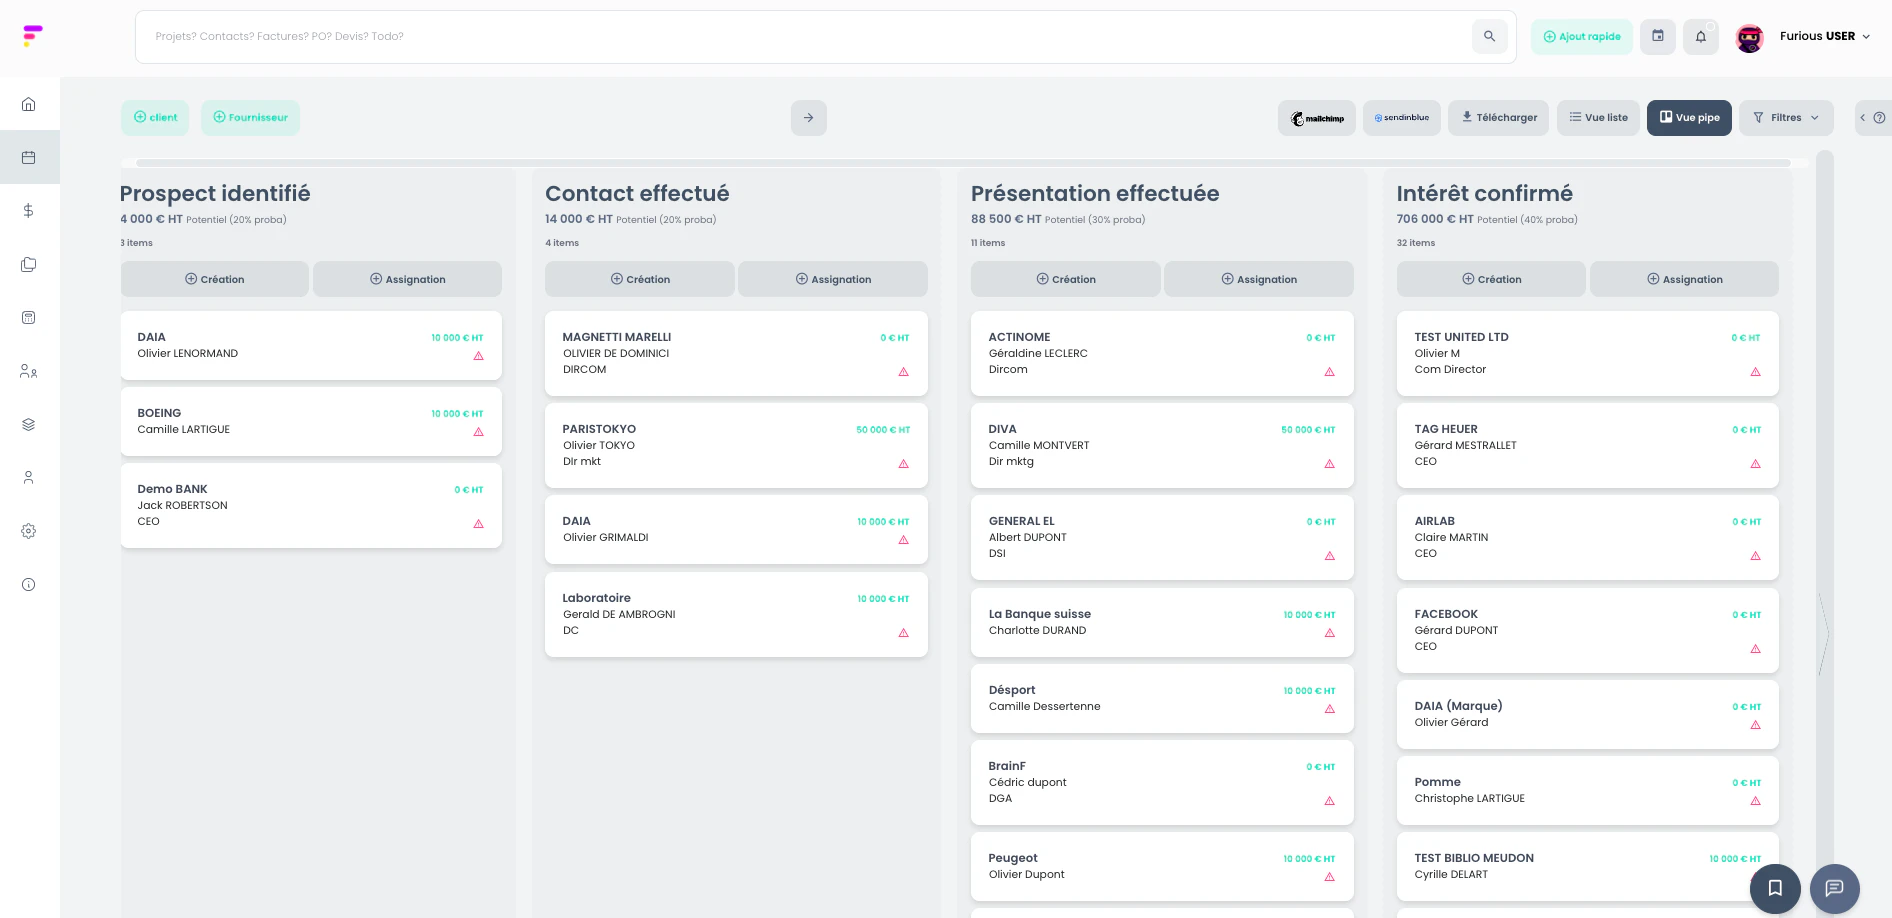Open the chat message bubble button
This screenshot has height=918, width=1892.
point(1834,888)
